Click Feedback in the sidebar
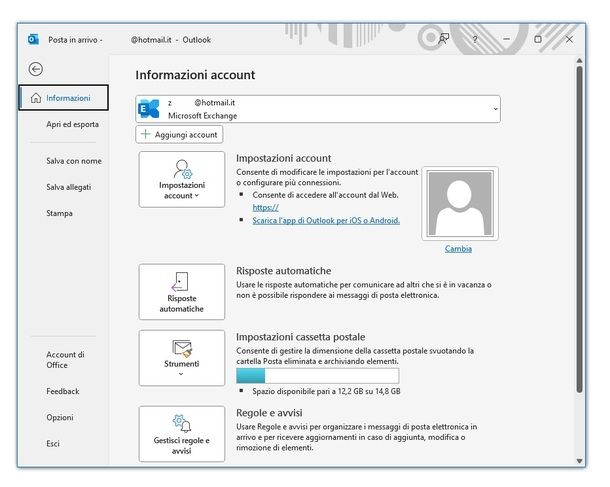This screenshot has height=487, width=610. click(x=63, y=391)
